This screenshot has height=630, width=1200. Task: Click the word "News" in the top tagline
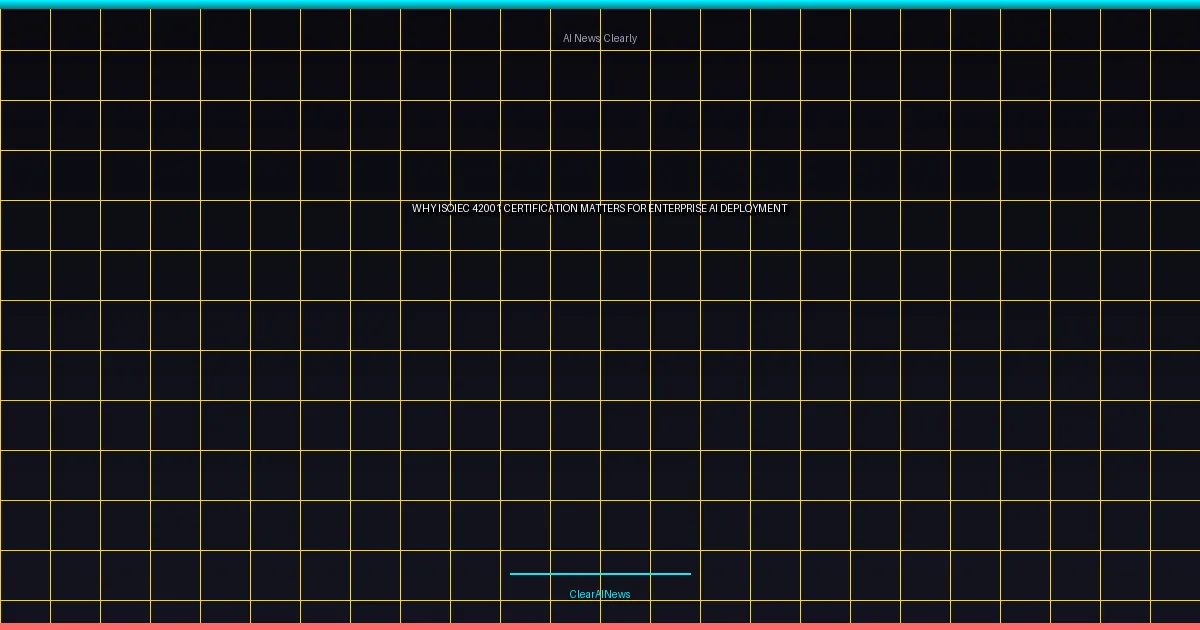(588, 38)
